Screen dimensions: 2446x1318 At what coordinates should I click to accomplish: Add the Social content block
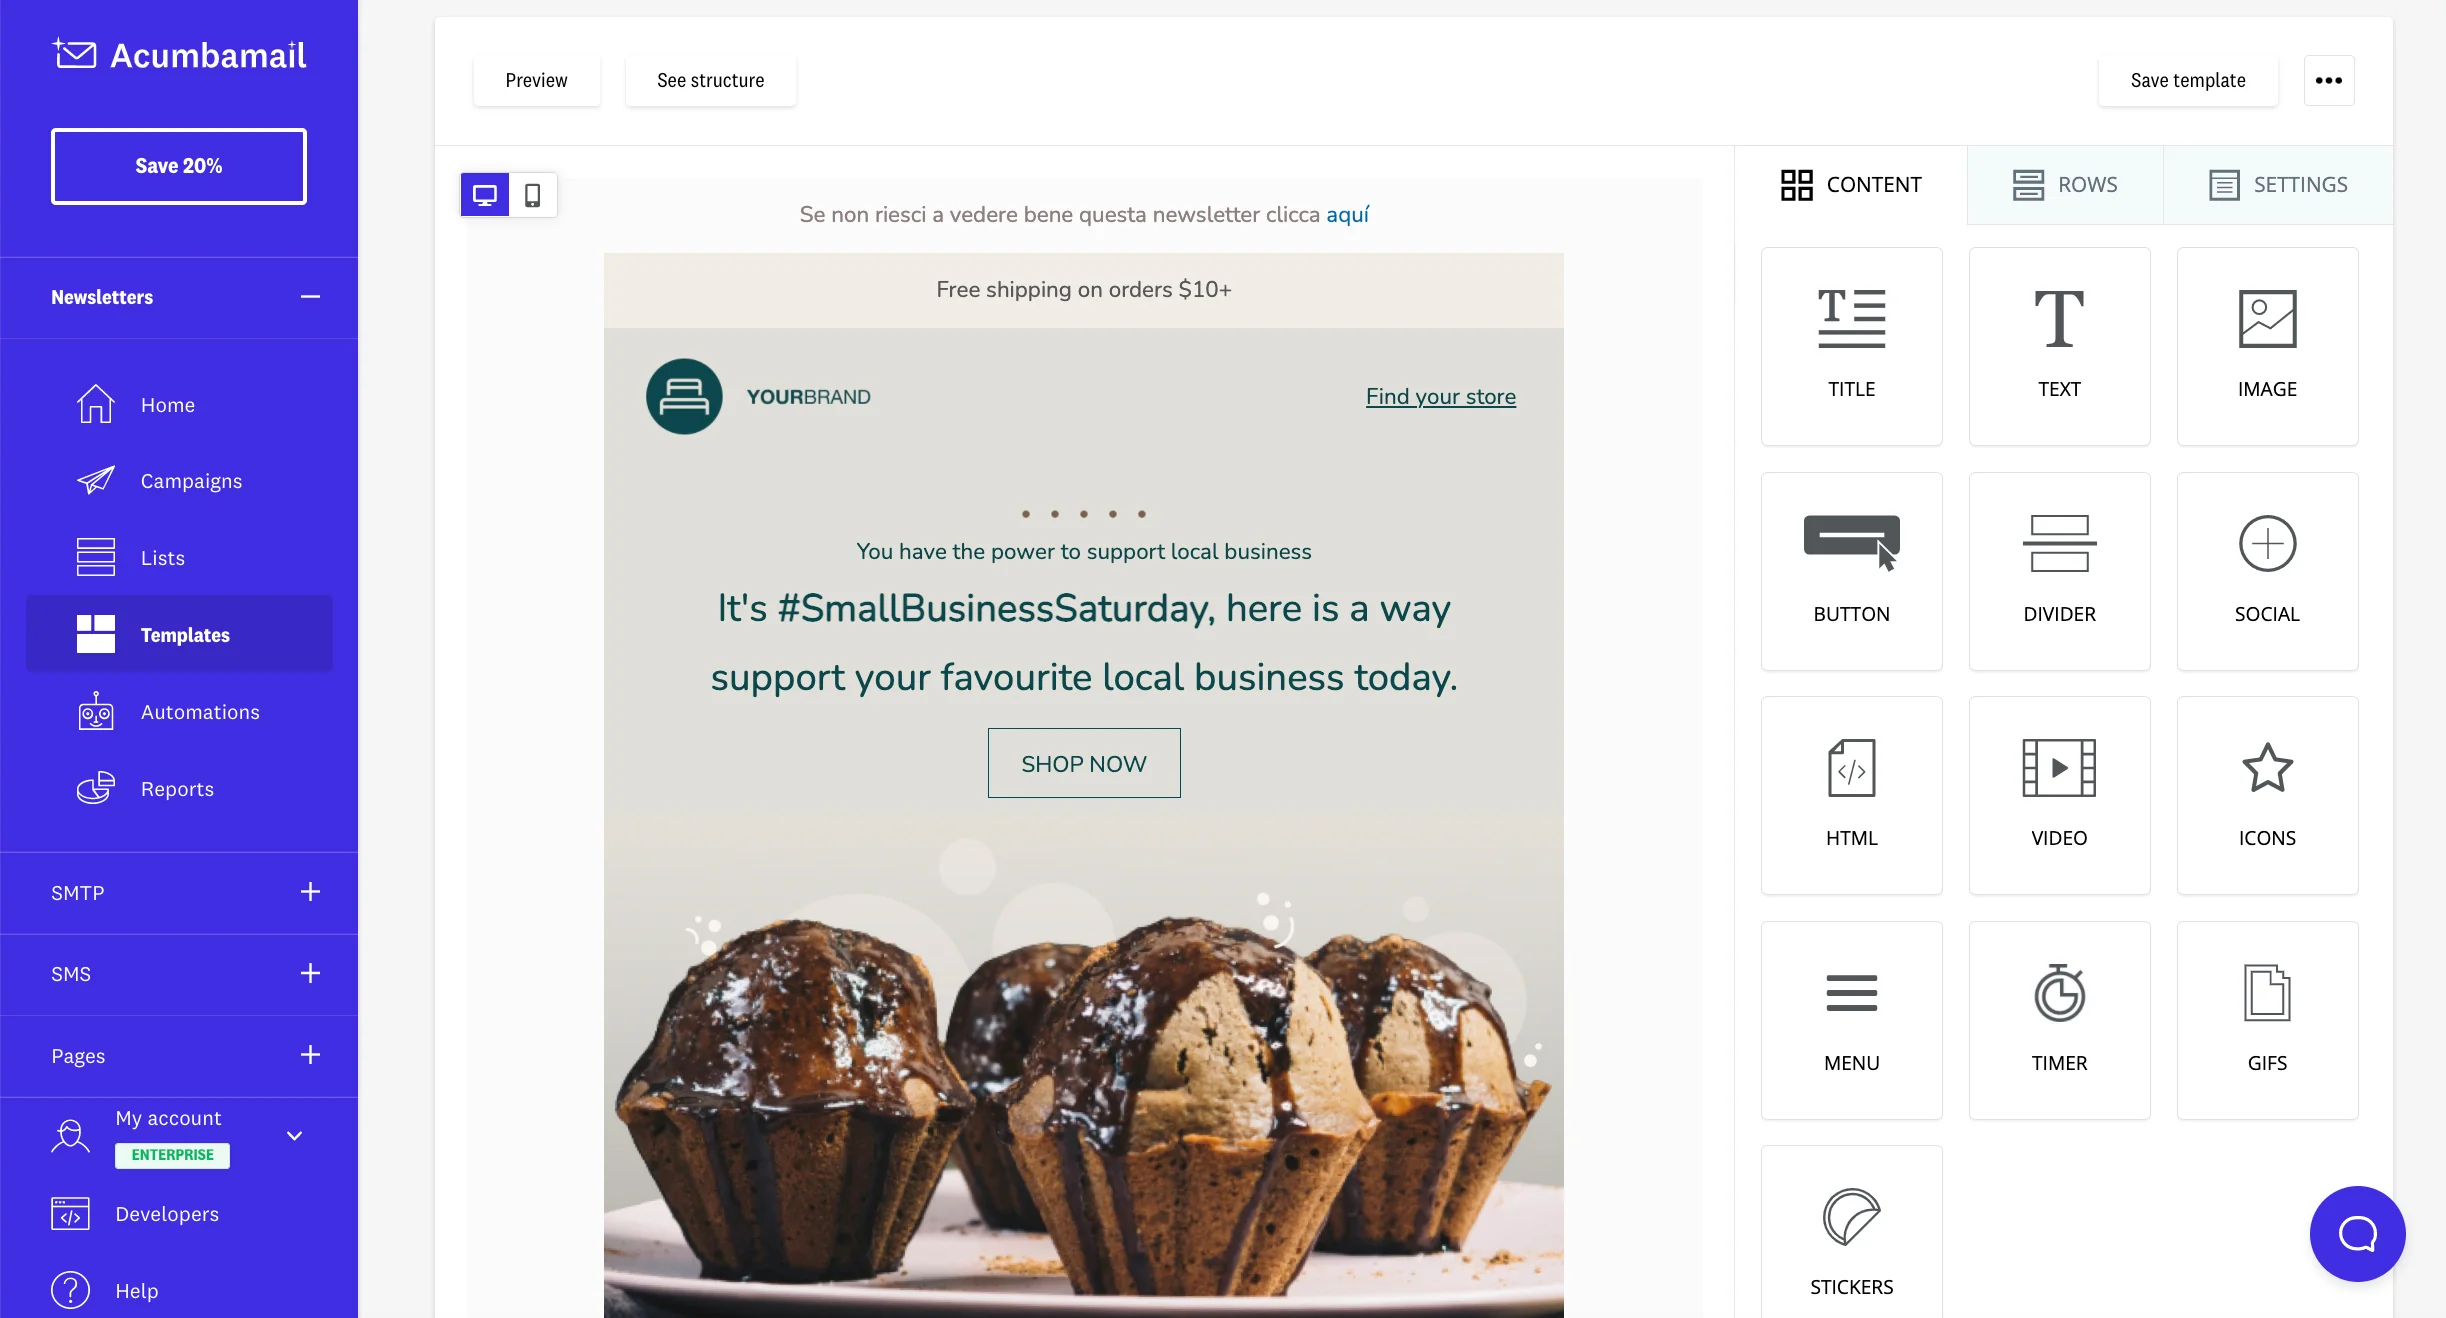click(2267, 571)
